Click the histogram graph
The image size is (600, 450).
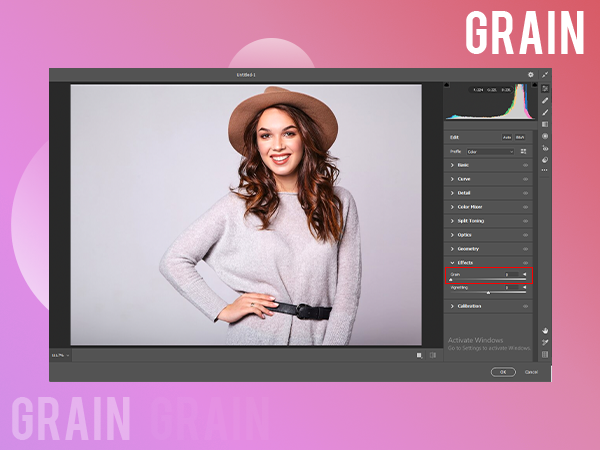pos(491,101)
